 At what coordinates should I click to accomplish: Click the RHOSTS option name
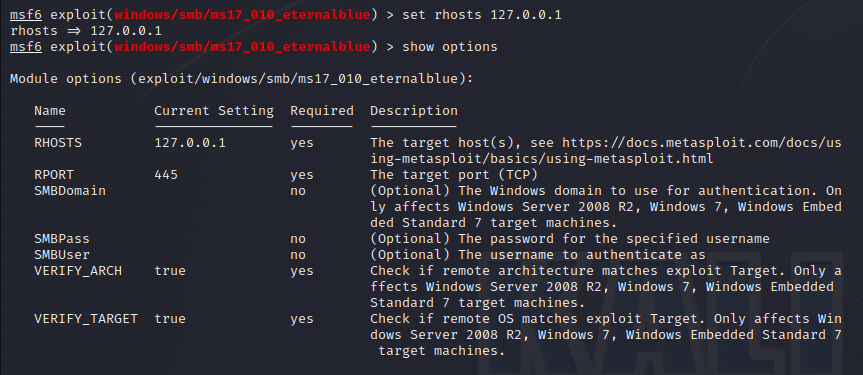point(58,143)
